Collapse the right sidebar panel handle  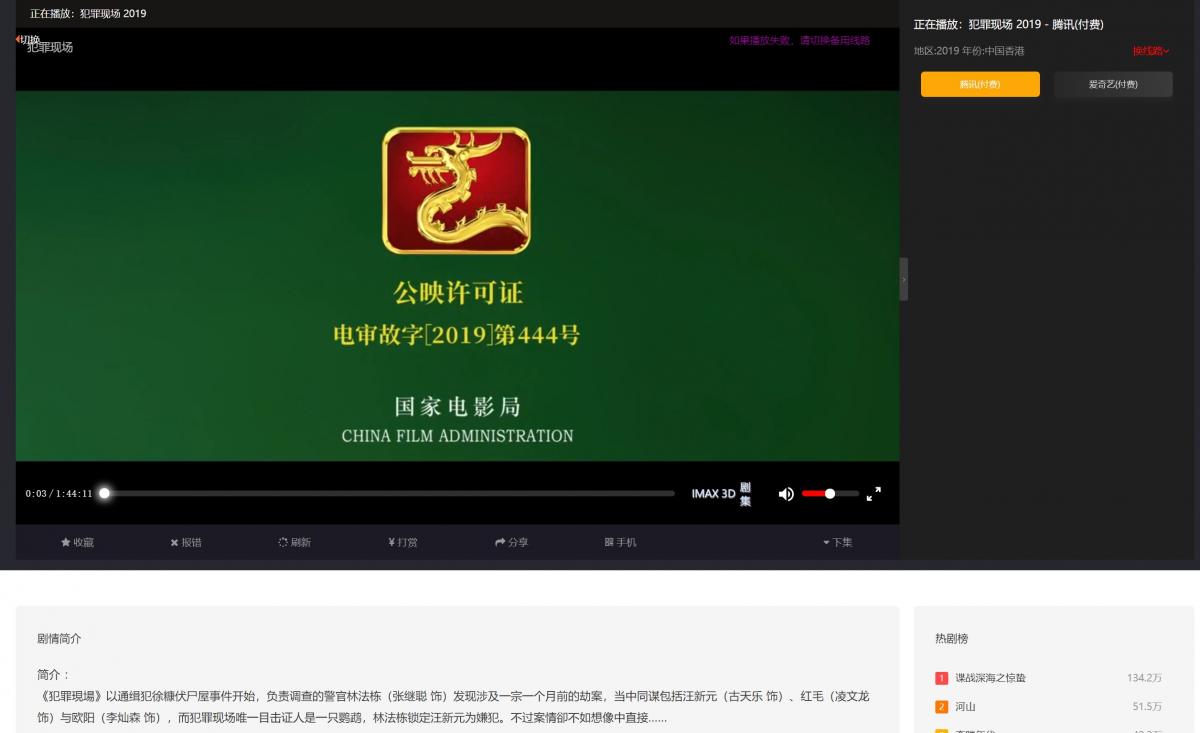(904, 279)
